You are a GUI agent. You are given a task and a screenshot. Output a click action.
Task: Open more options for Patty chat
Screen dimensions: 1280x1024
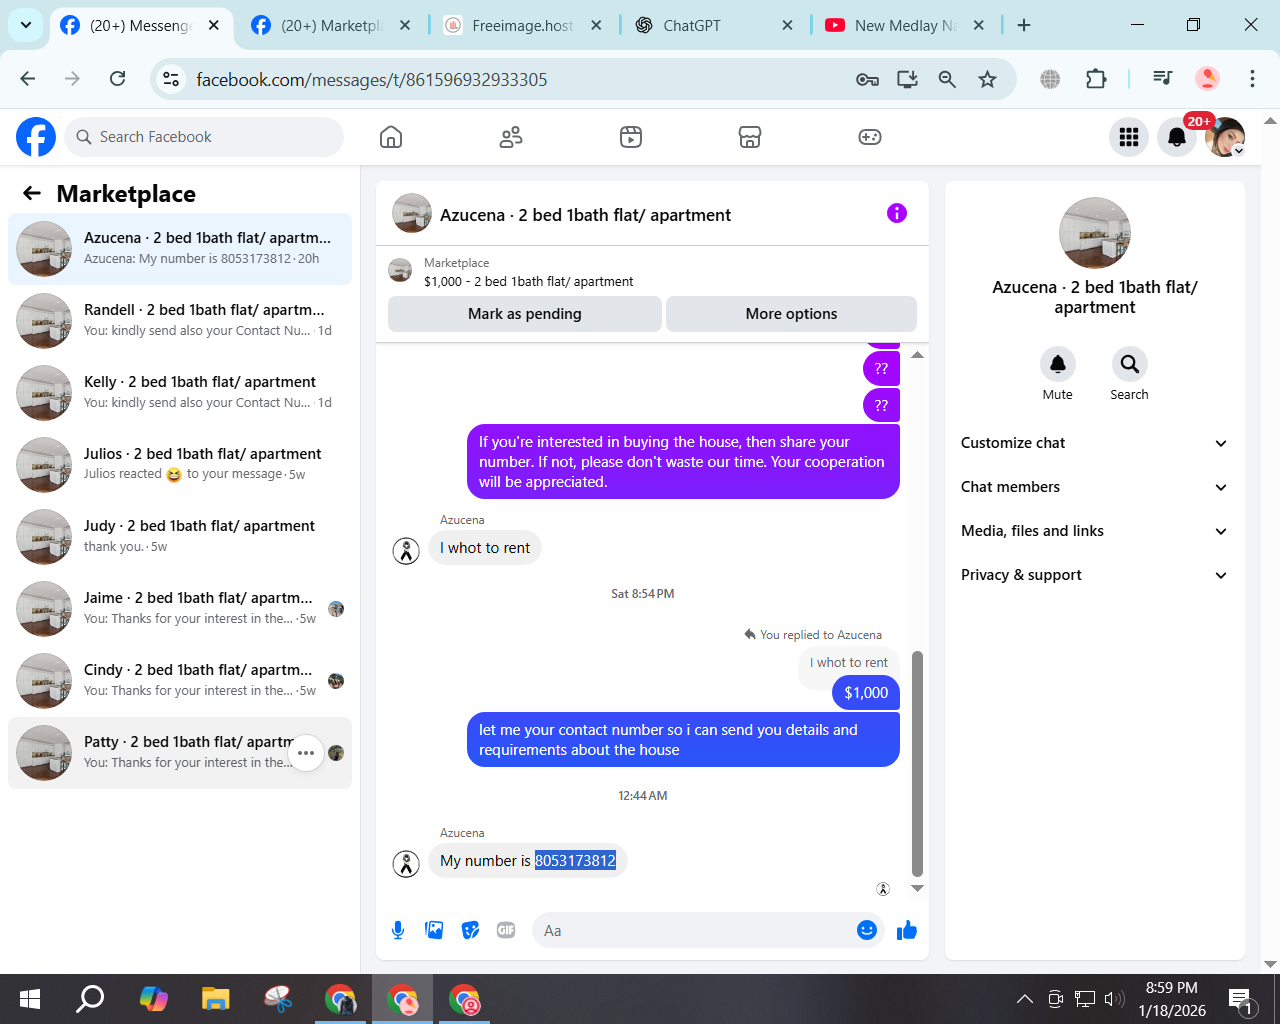(x=306, y=753)
